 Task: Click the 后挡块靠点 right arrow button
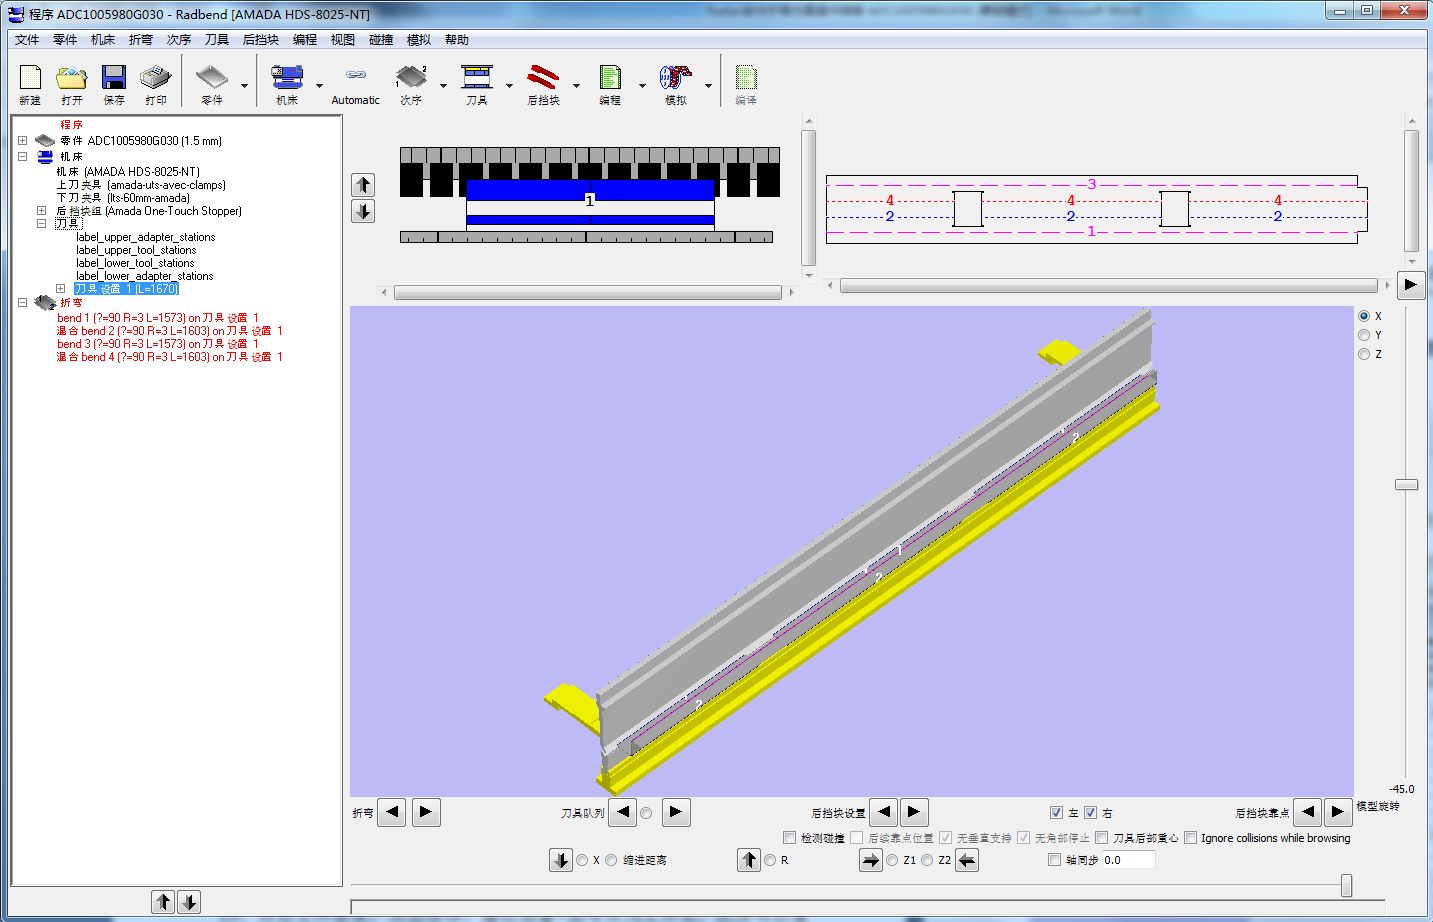point(1338,812)
